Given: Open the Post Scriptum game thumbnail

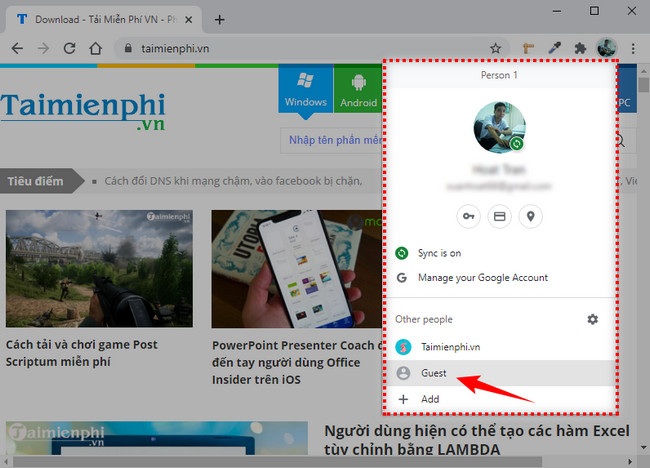Looking at the screenshot, I should 99,269.
